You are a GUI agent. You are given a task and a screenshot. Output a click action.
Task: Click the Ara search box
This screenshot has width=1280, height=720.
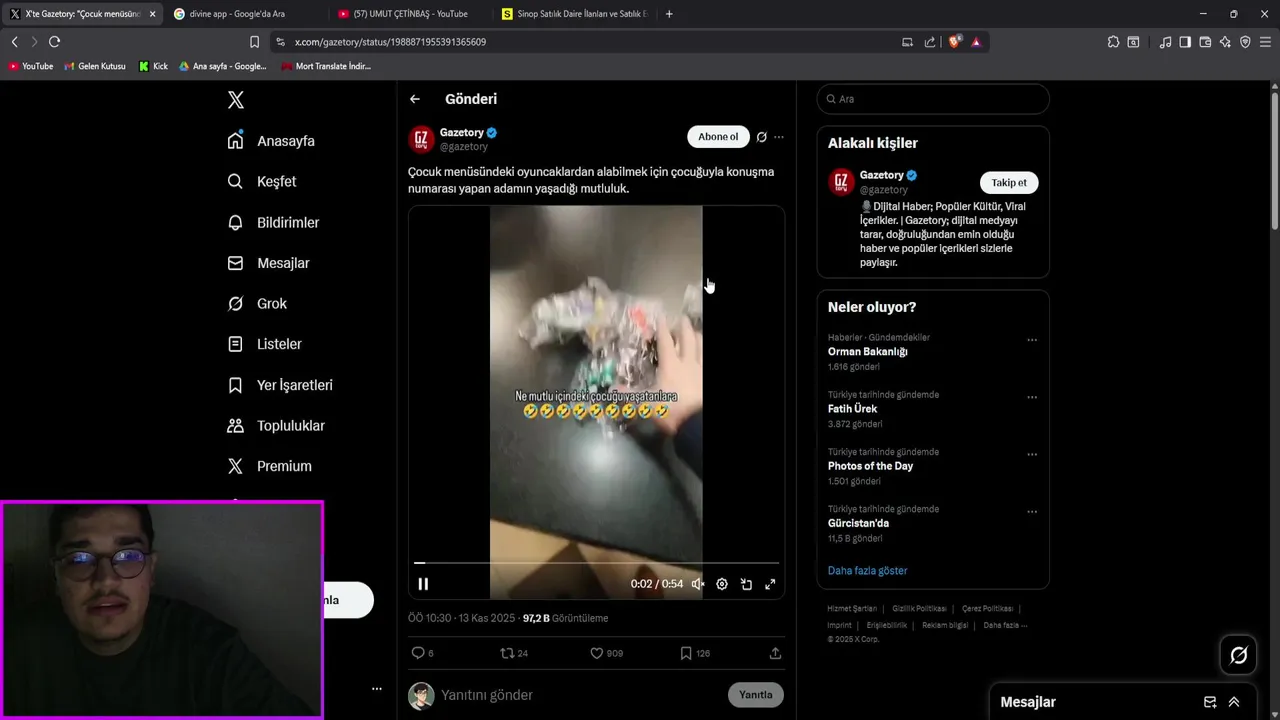933,99
